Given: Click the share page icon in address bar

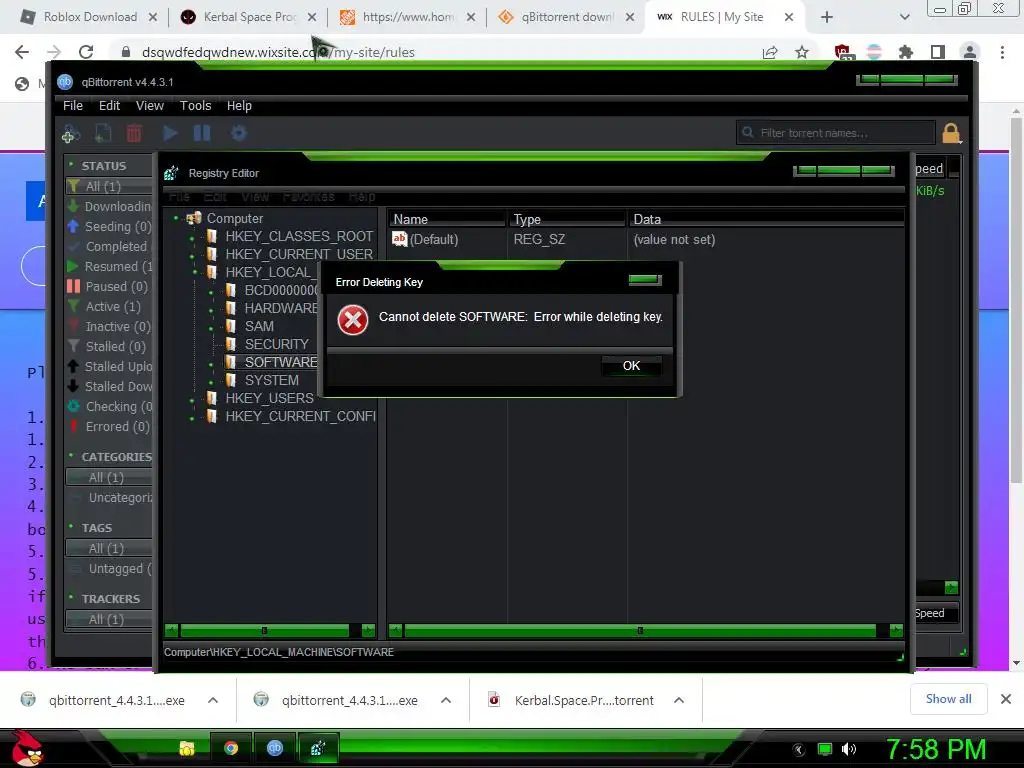Looking at the screenshot, I should 770,52.
